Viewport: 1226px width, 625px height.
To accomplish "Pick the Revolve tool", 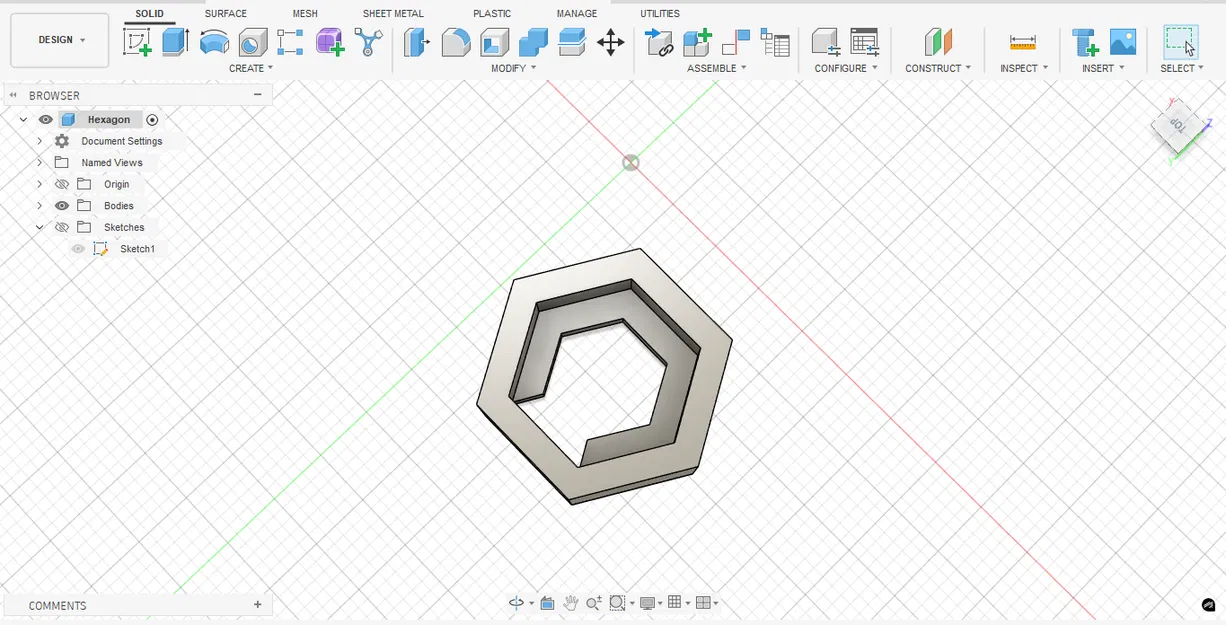I will tap(214, 42).
